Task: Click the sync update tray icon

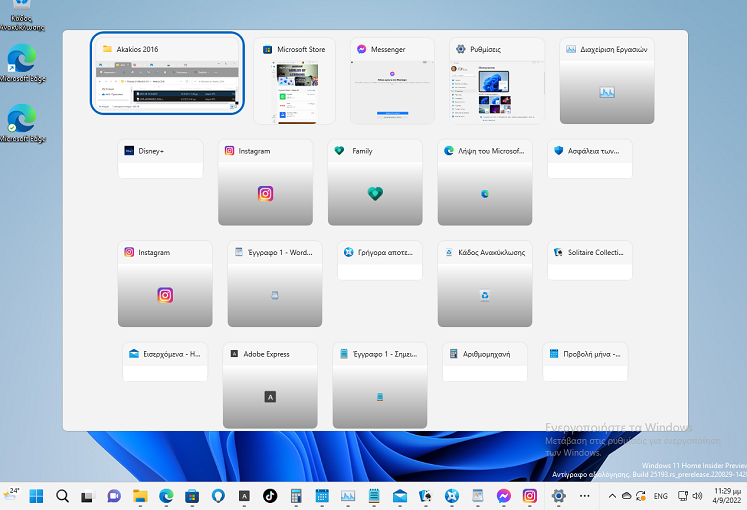Action: (x=641, y=496)
